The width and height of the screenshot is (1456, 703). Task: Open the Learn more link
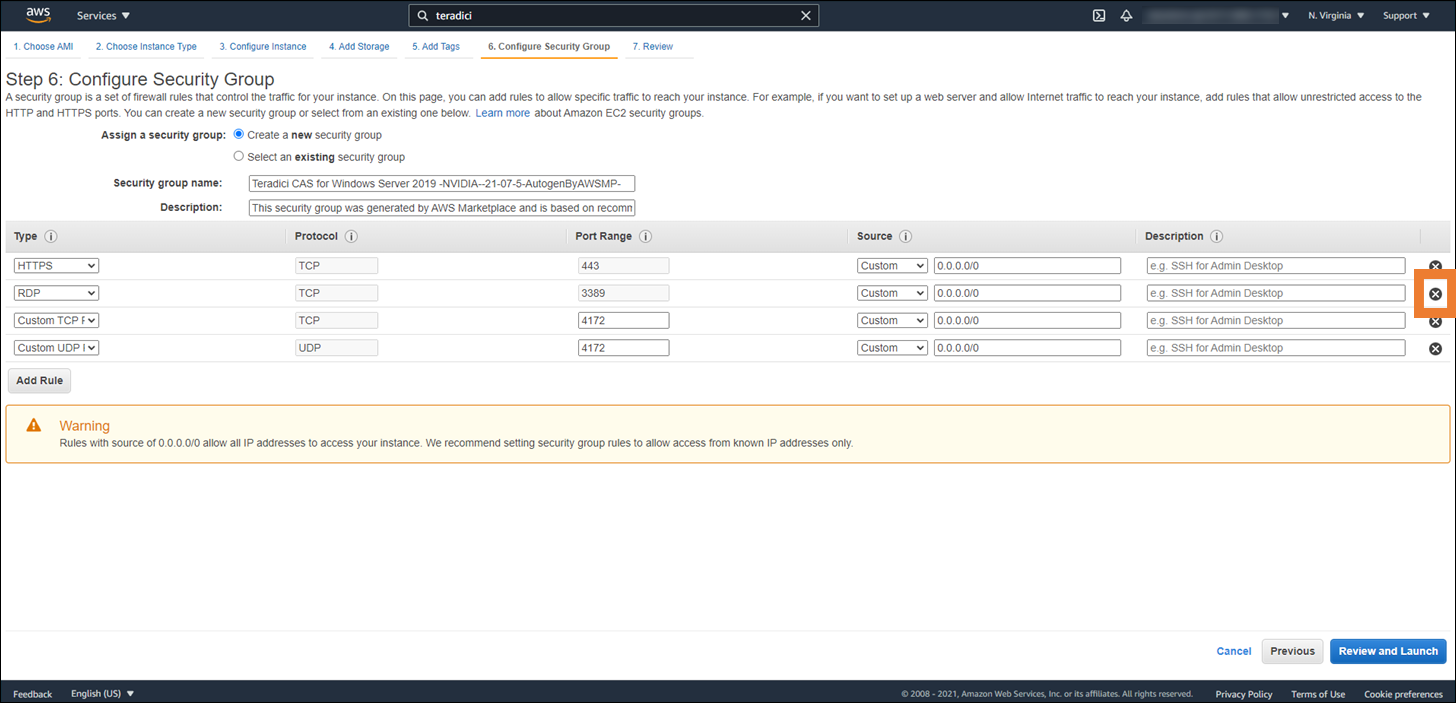[x=503, y=113]
